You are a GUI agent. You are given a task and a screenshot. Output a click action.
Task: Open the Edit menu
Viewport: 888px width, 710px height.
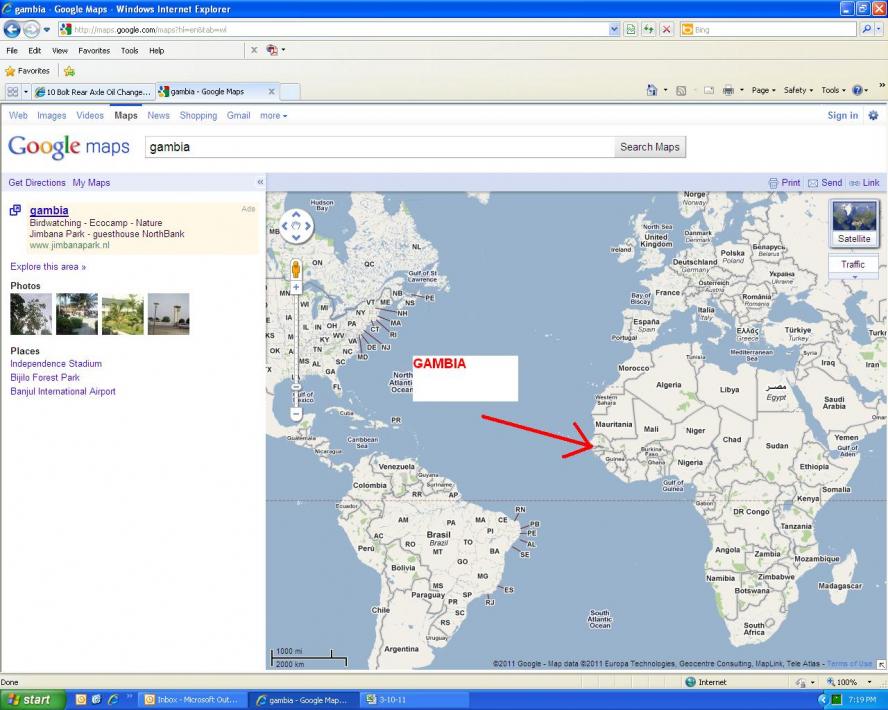[x=35, y=50]
